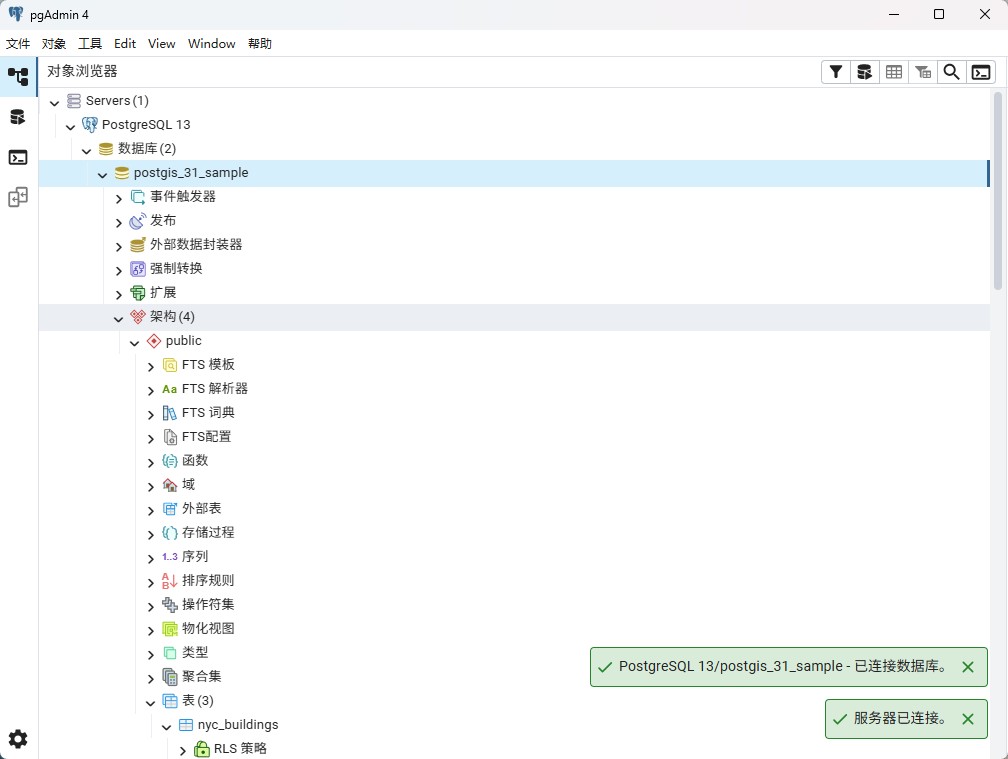Click the 对象浏览器 panel title
The image size is (1008, 759).
(x=82, y=71)
